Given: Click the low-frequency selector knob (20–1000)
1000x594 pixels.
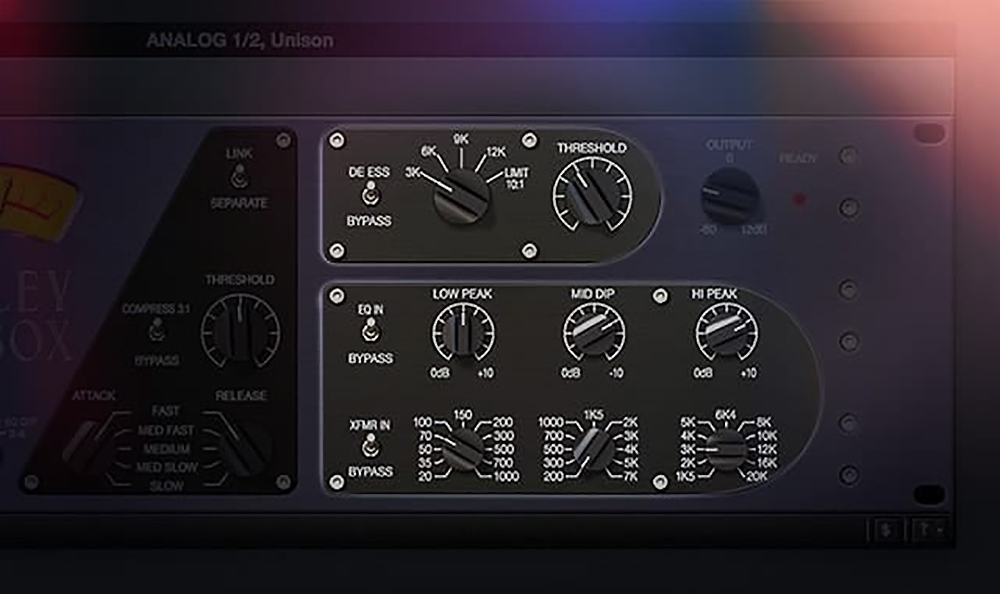Looking at the screenshot, I should [x=461, y=449].
